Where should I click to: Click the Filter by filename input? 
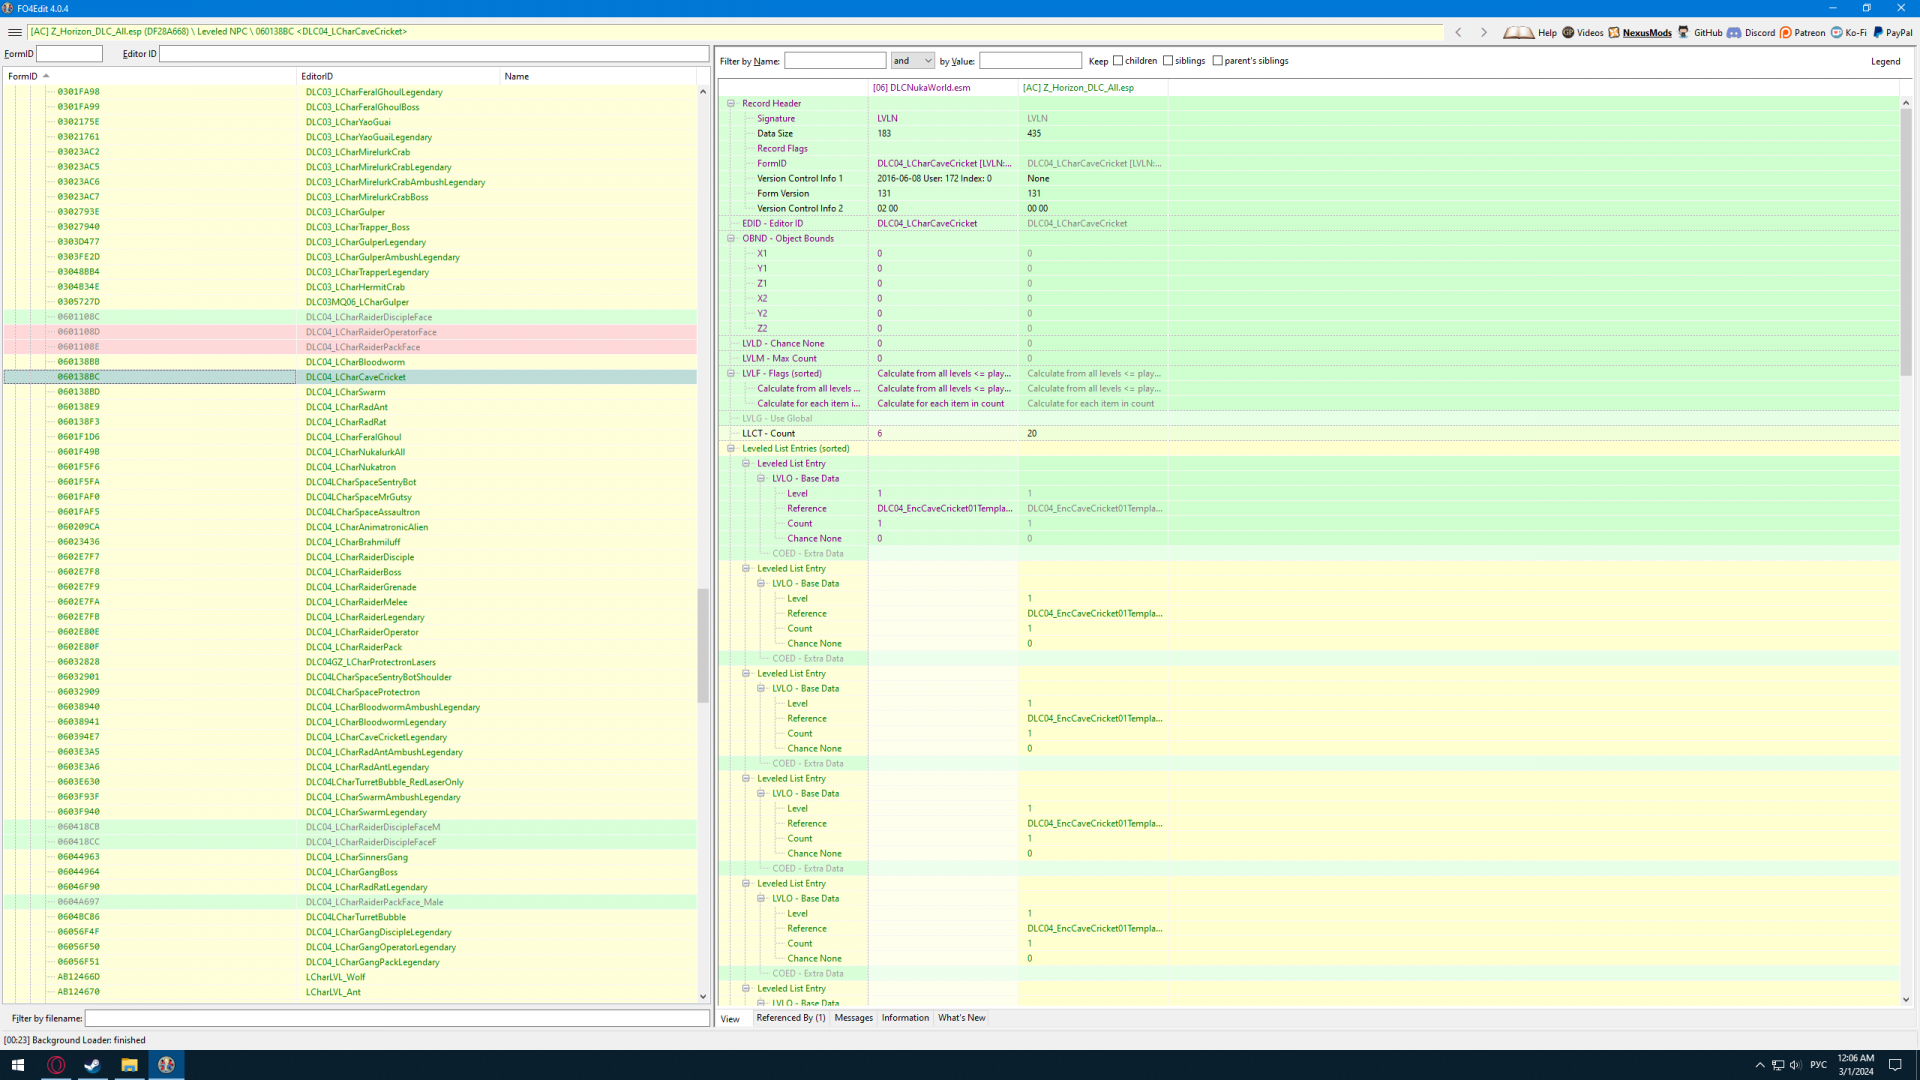tap(397, 1018)
